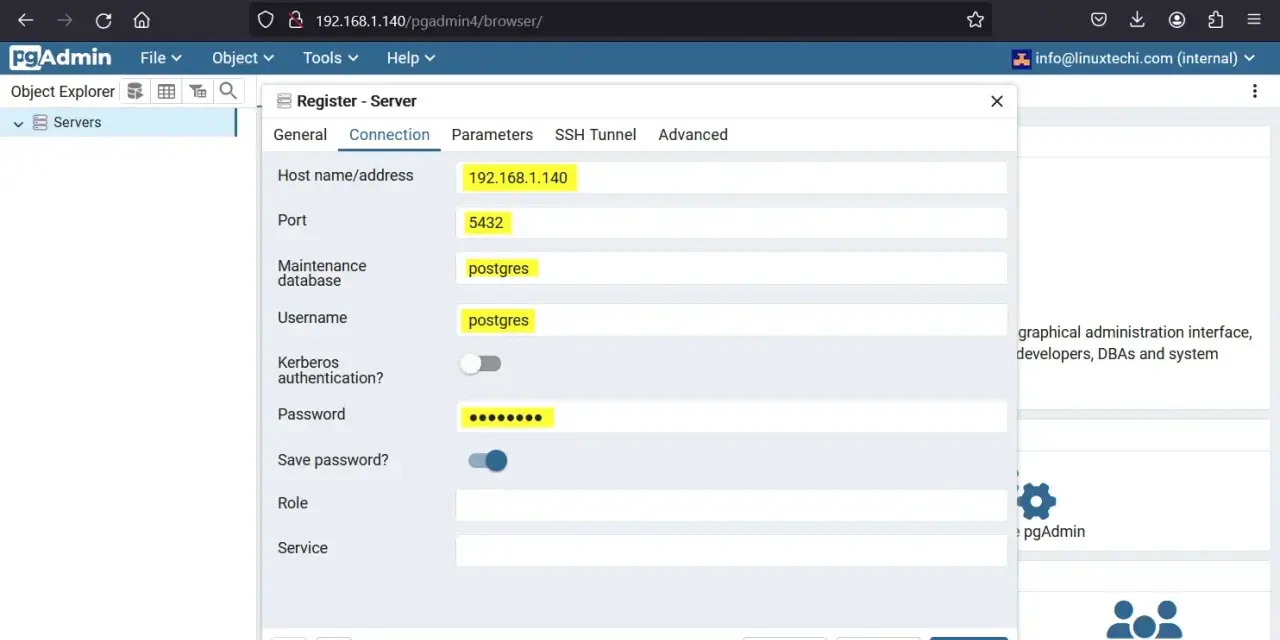This screenshot has height=640, width=1280.
Task: Open the Help menu dropdown
Action: coord(411,58)
